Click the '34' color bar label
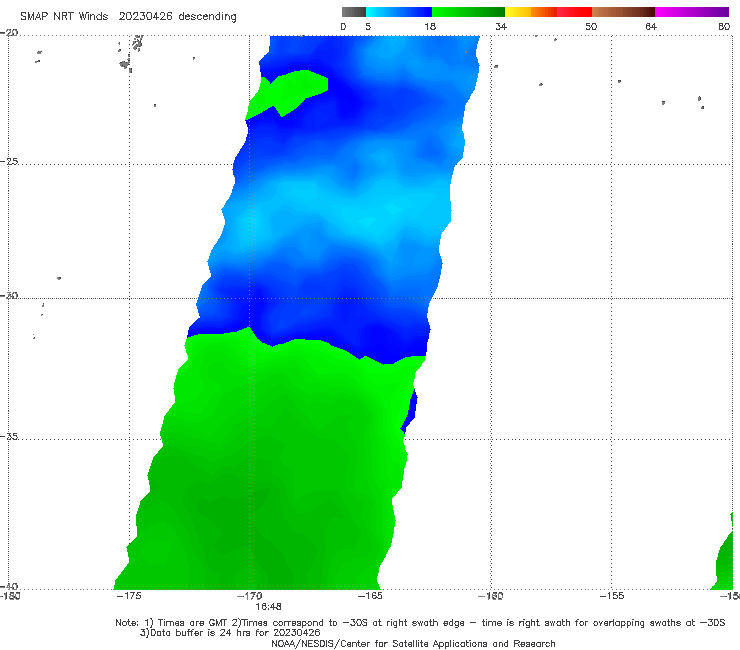740x650 pixels. click(501, 27)
